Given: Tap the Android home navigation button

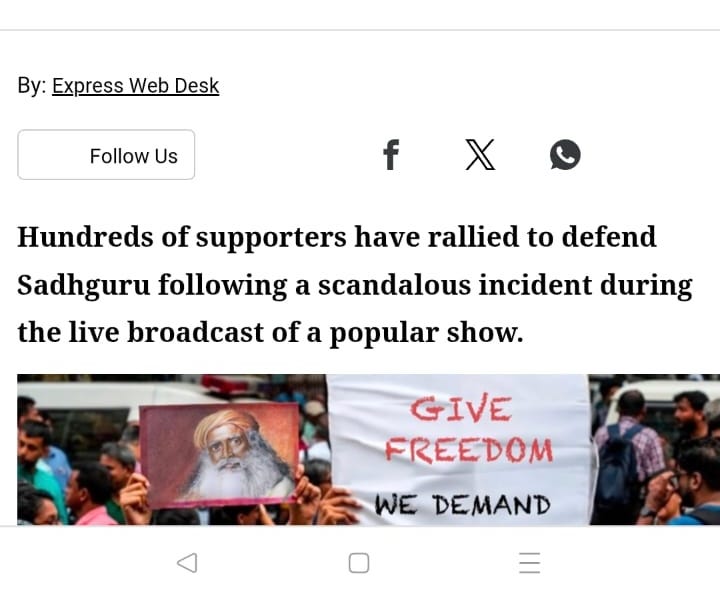Looking at the screenshot, I should [x=359, y=563].
